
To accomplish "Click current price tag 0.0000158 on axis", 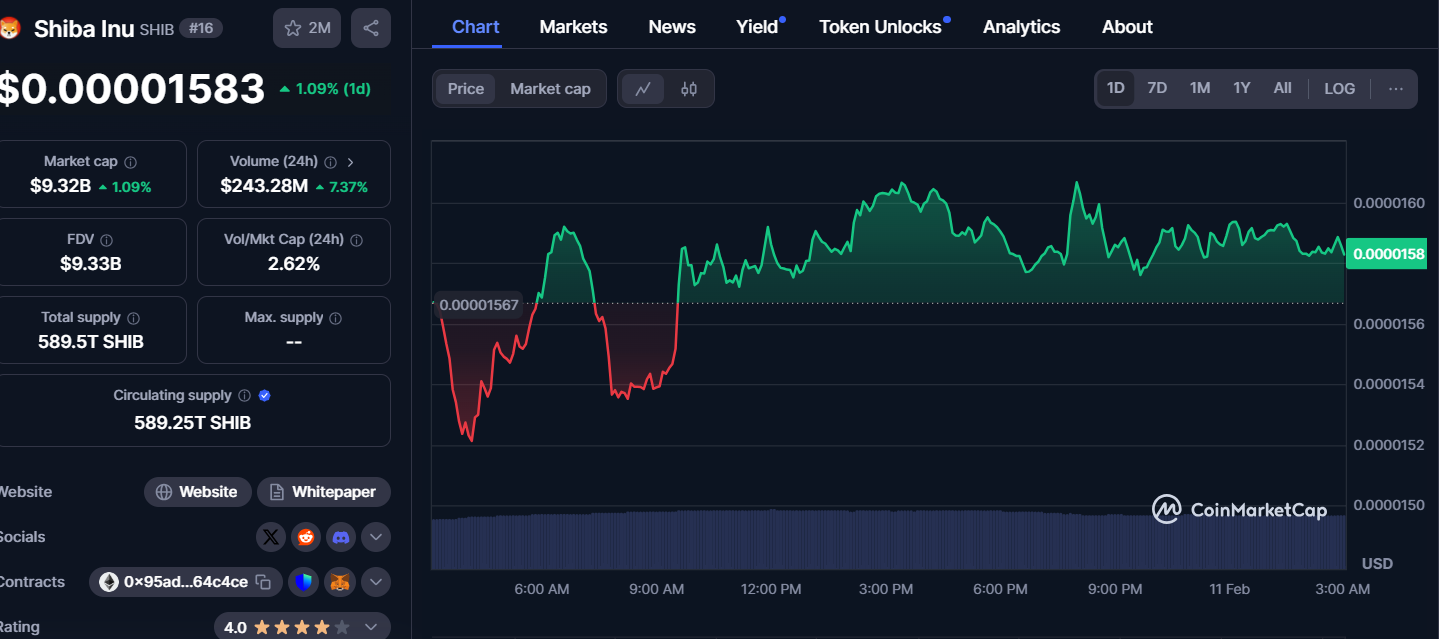I will click(1388, 254).
